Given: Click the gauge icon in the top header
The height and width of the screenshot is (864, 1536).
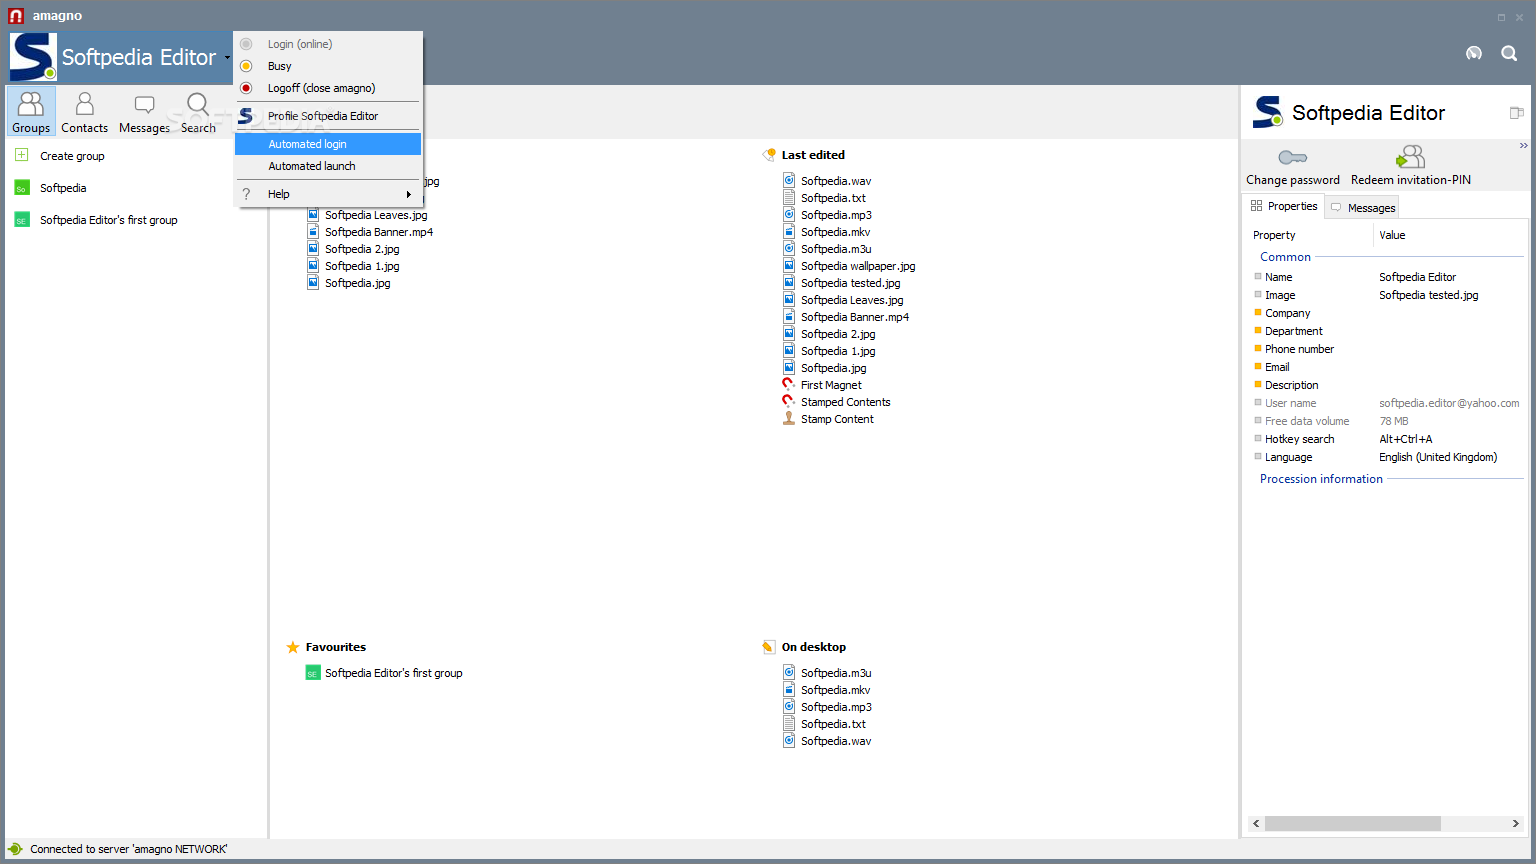Looking at the screenshot, I should [1474, 53].
